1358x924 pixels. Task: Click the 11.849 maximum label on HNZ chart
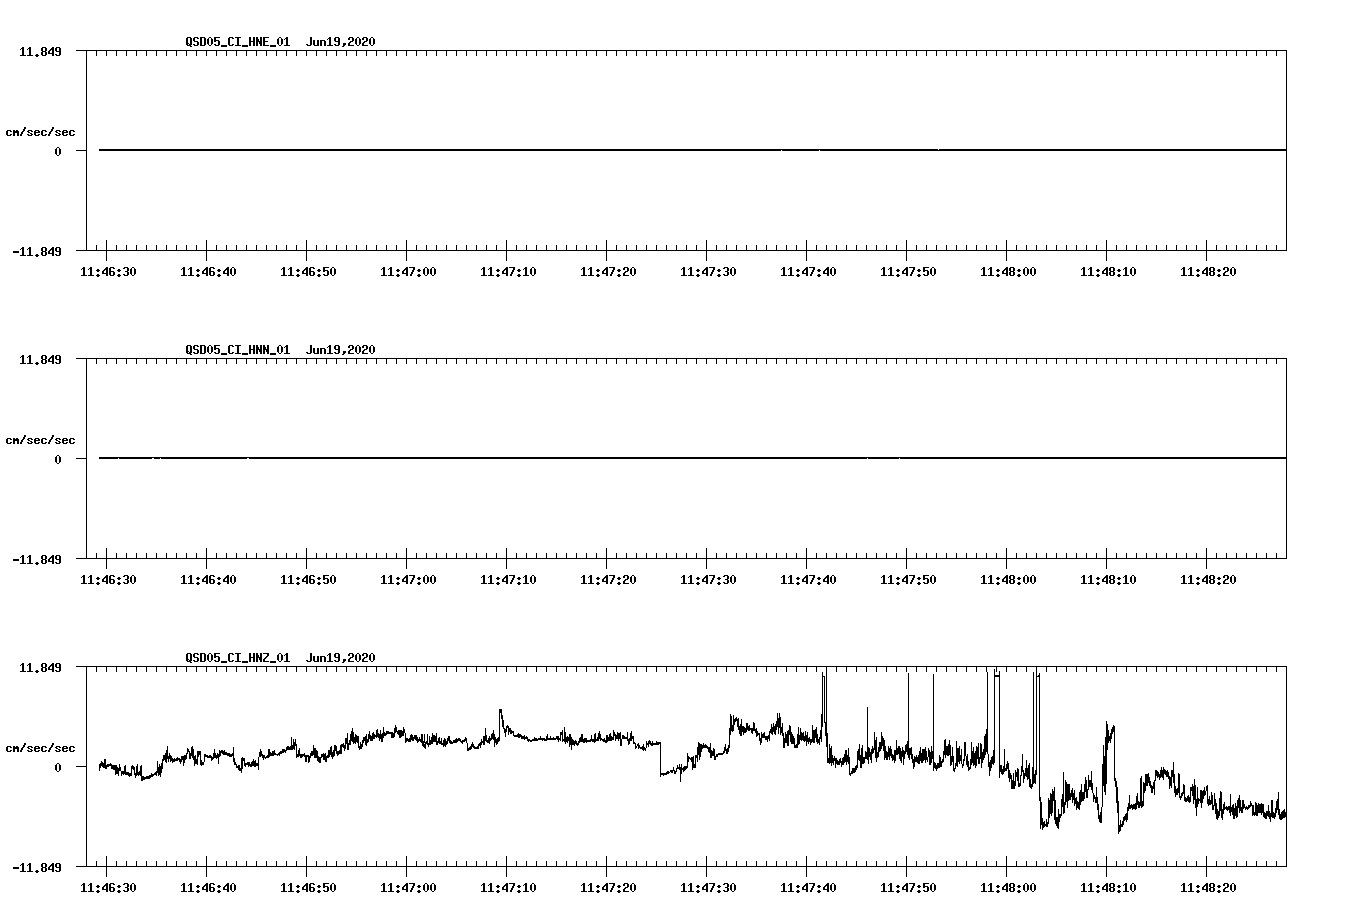coord(40,667)
